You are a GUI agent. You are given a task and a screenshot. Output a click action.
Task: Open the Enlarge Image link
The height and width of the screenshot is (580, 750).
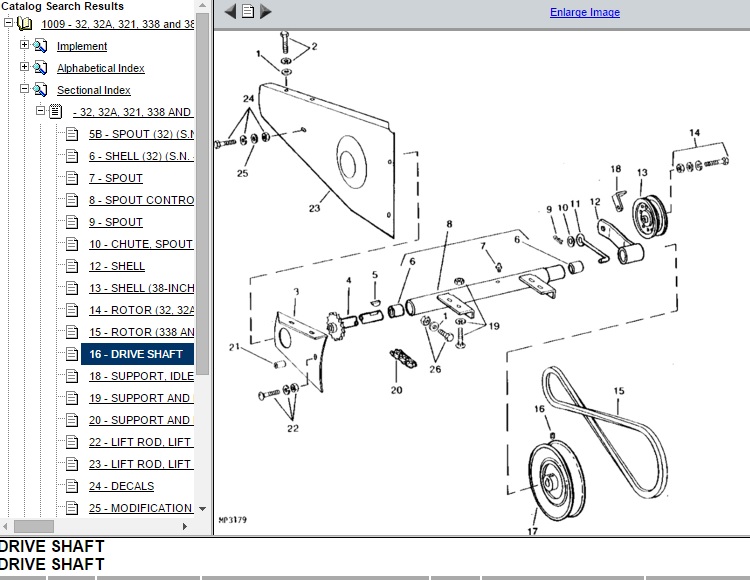pyautogui.click(x=584, y=13)
